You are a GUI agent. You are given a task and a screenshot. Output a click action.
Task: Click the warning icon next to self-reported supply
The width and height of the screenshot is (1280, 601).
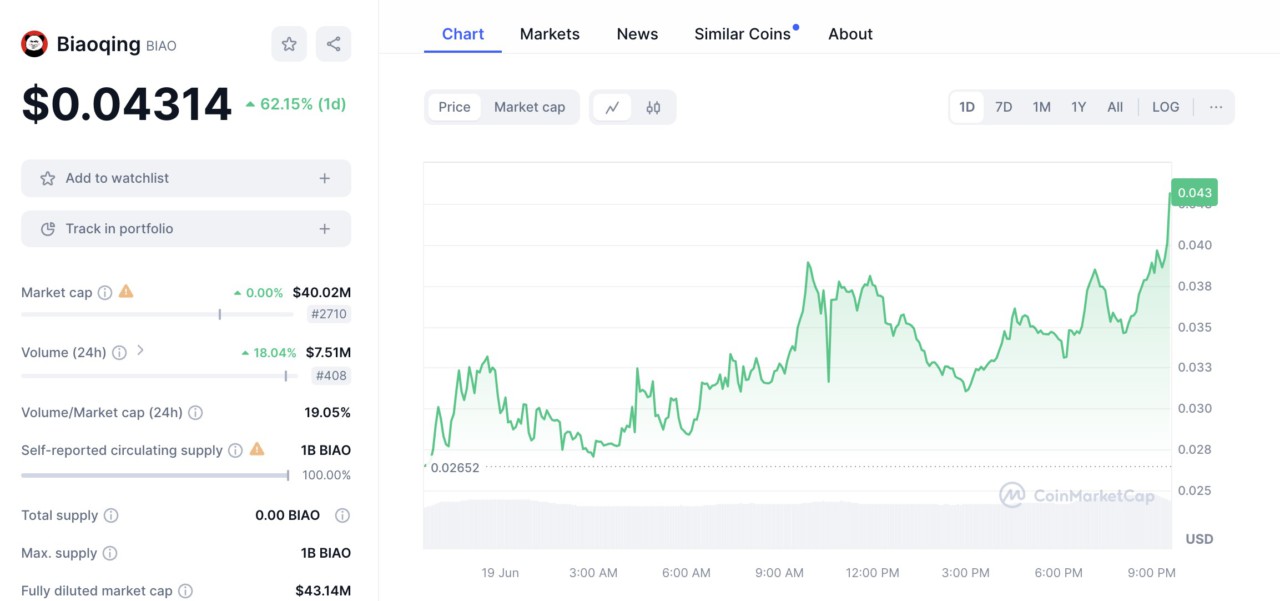[256, 450]
